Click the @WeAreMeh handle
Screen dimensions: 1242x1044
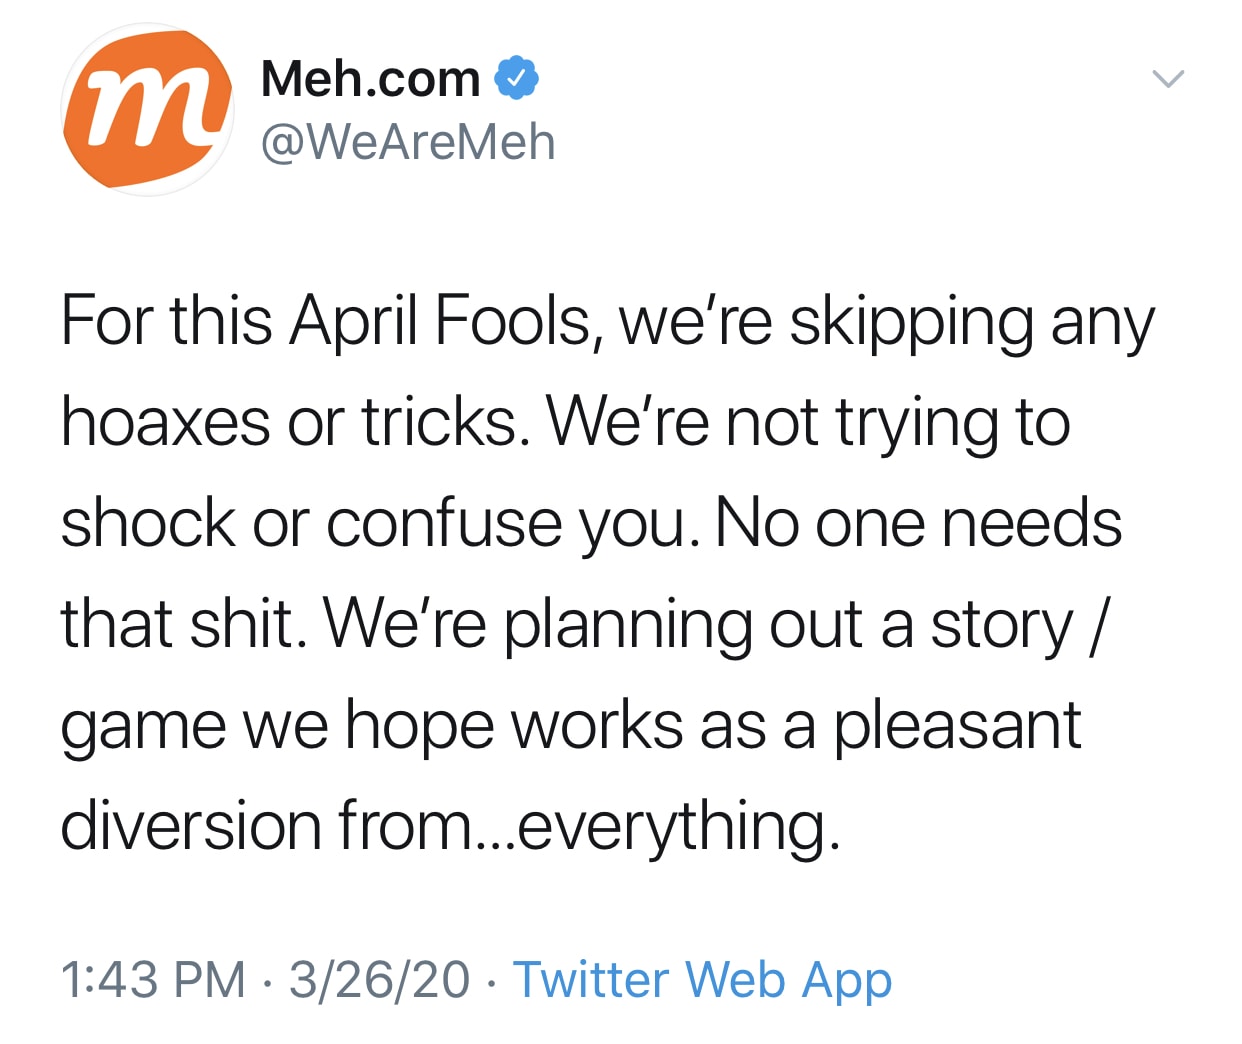point(407,142)
